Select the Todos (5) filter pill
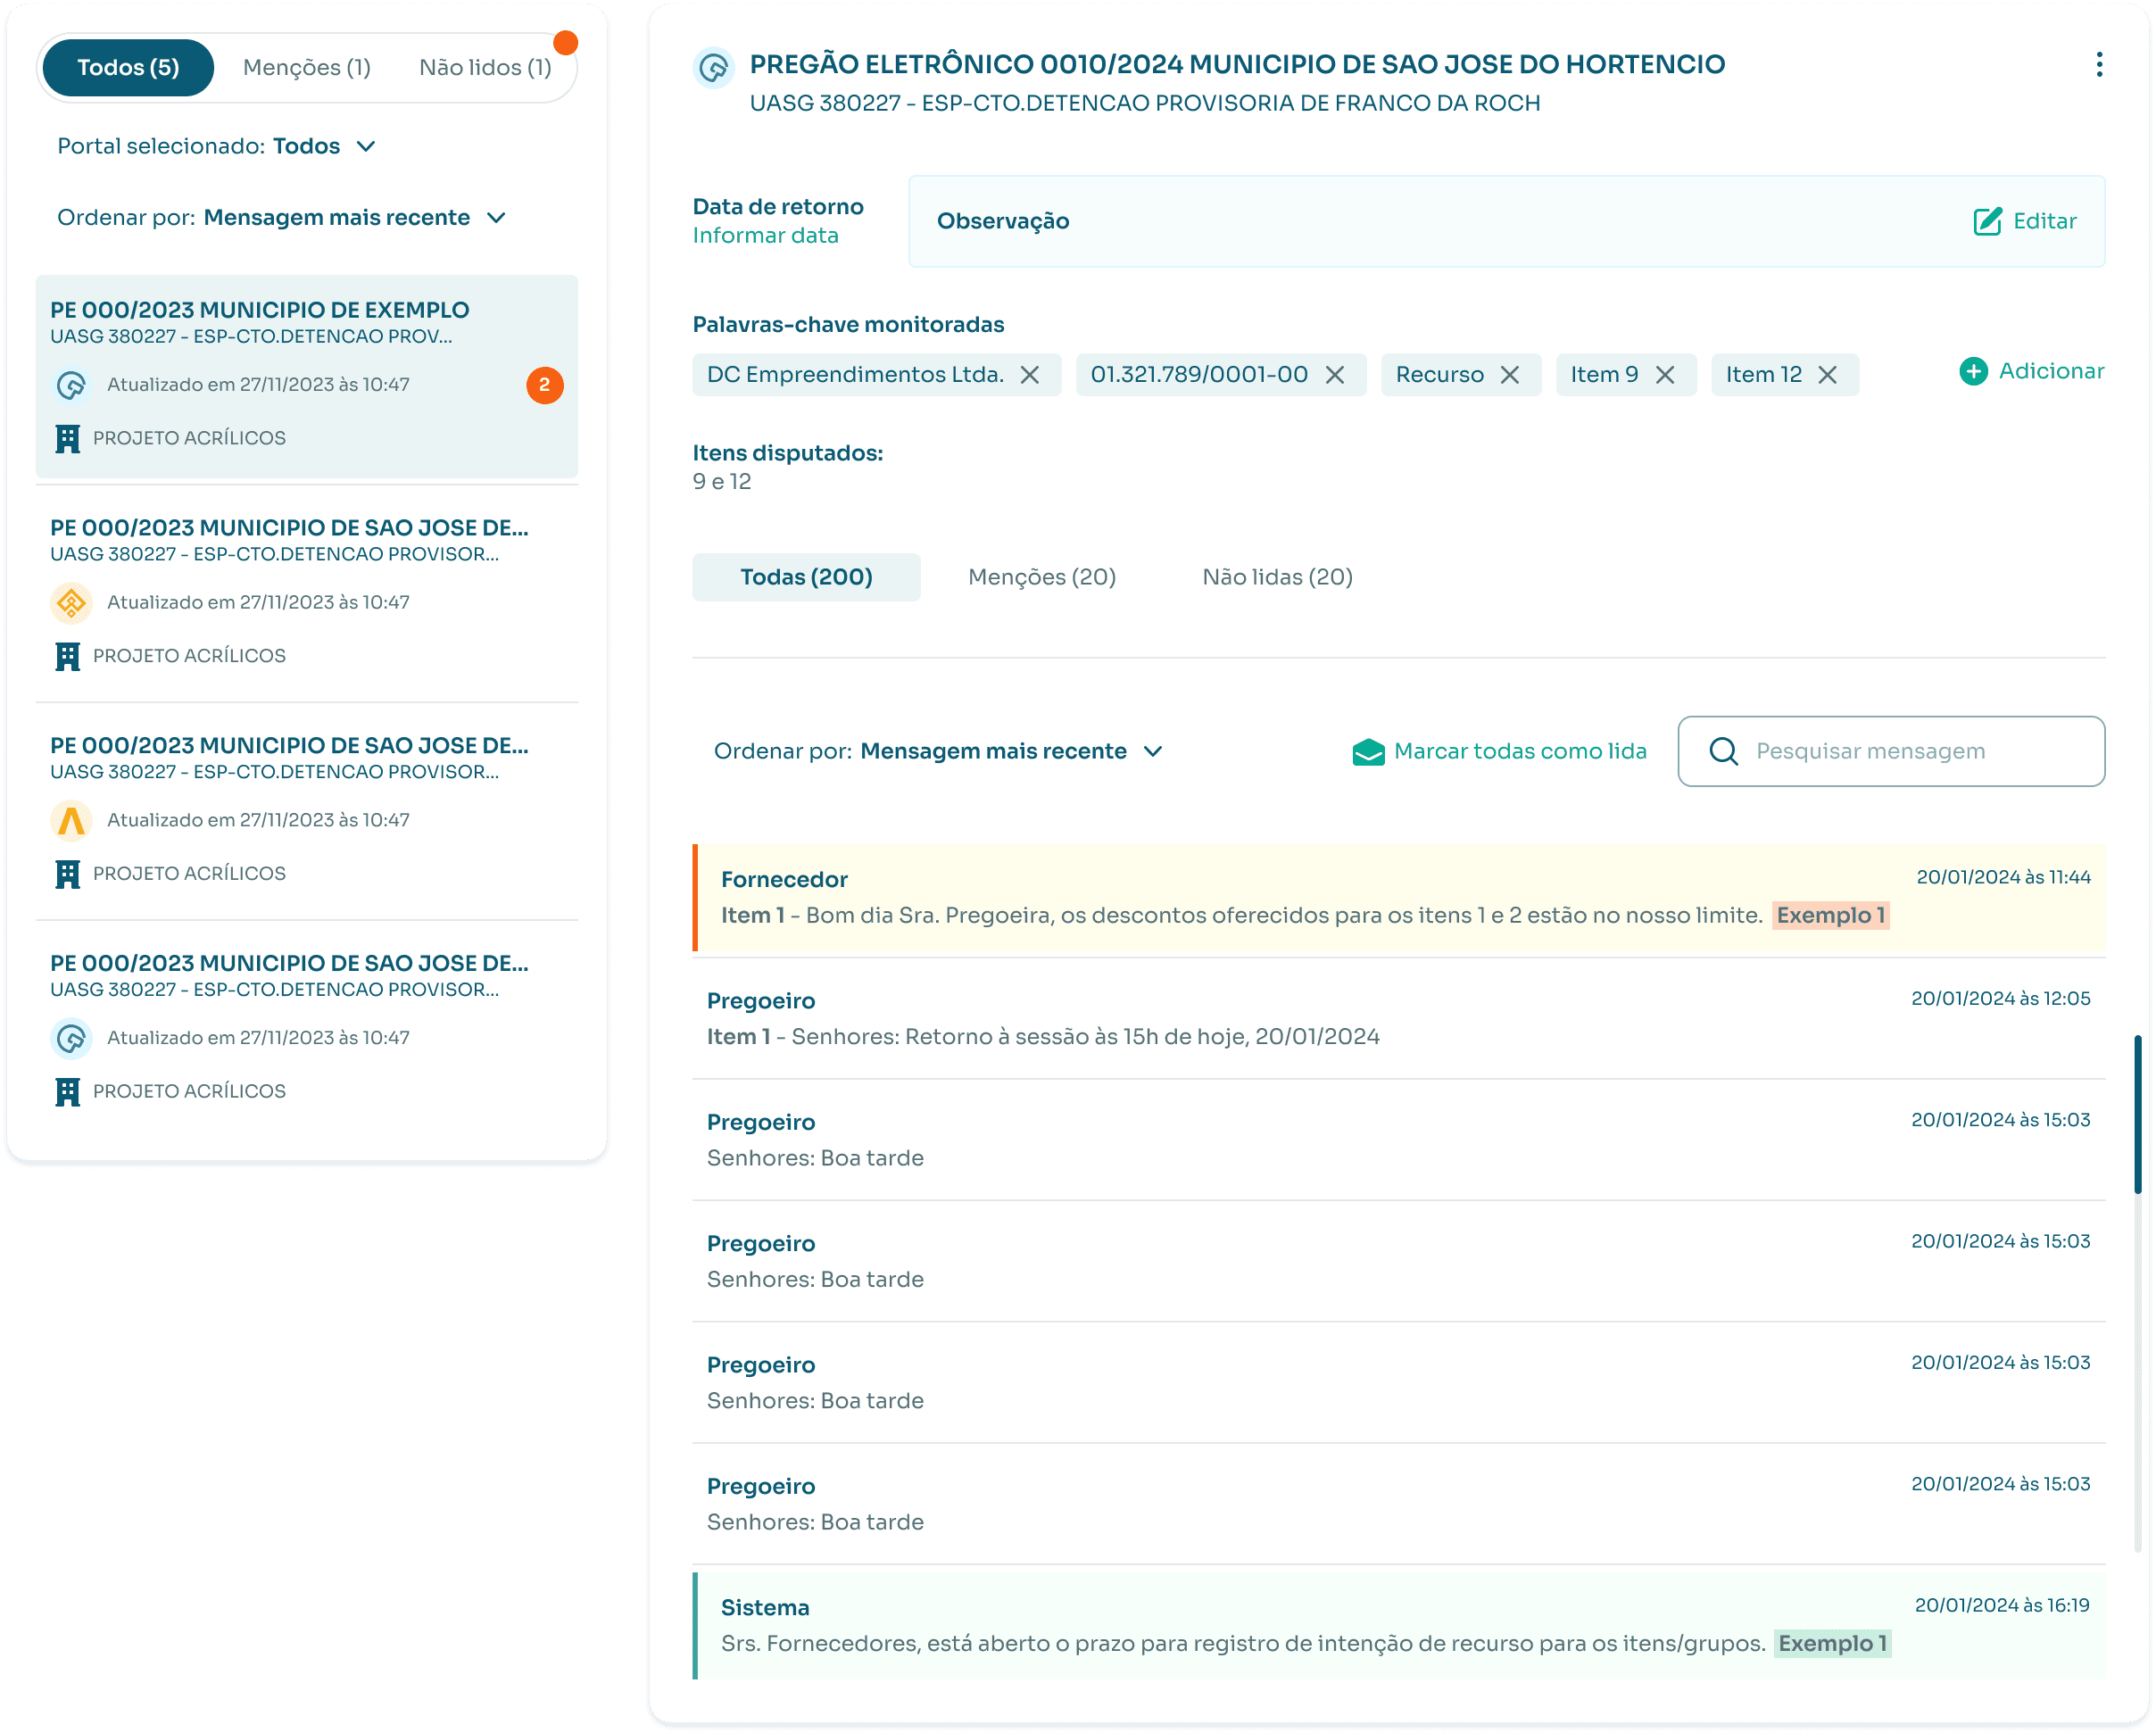Viewport: 2156px width, 1733px height. click(128, 68)
